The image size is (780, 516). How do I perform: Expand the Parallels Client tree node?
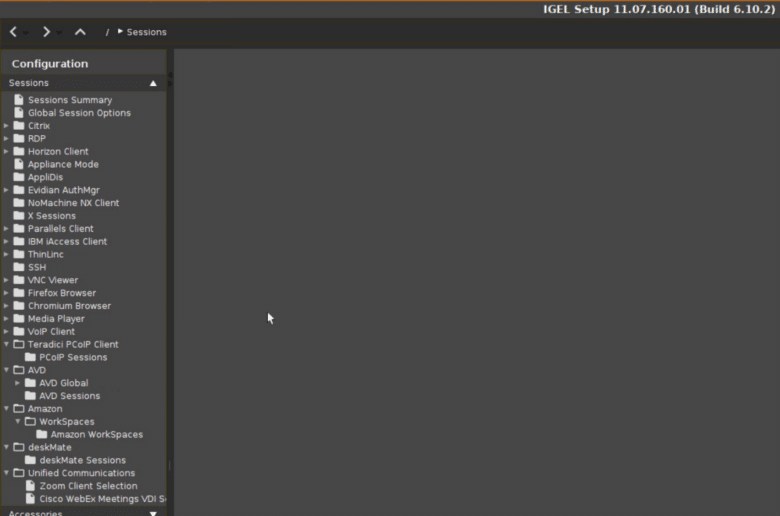(6, 228)
